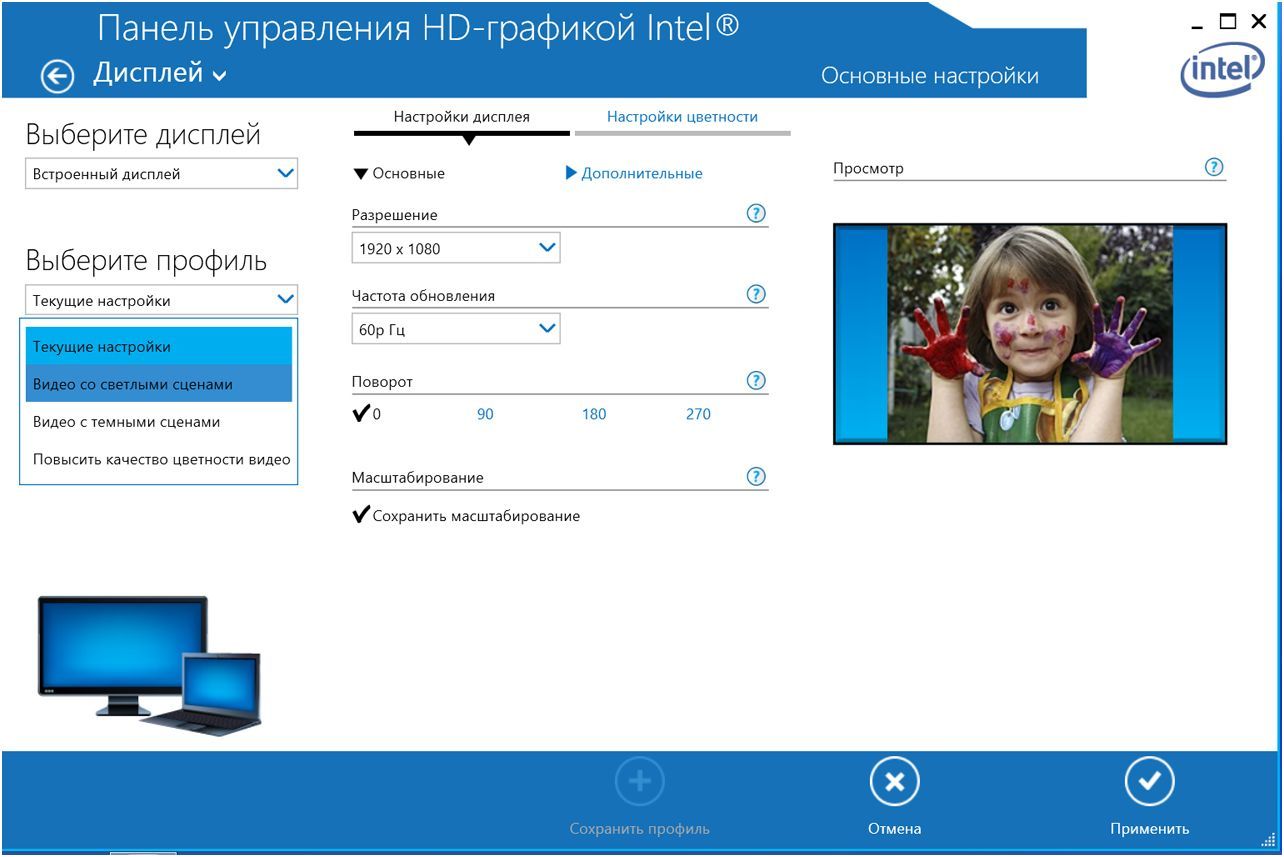The width and height of the screenshot is (1284, 857).
Task: Click the Применить button
Action: pos(1150,792)
